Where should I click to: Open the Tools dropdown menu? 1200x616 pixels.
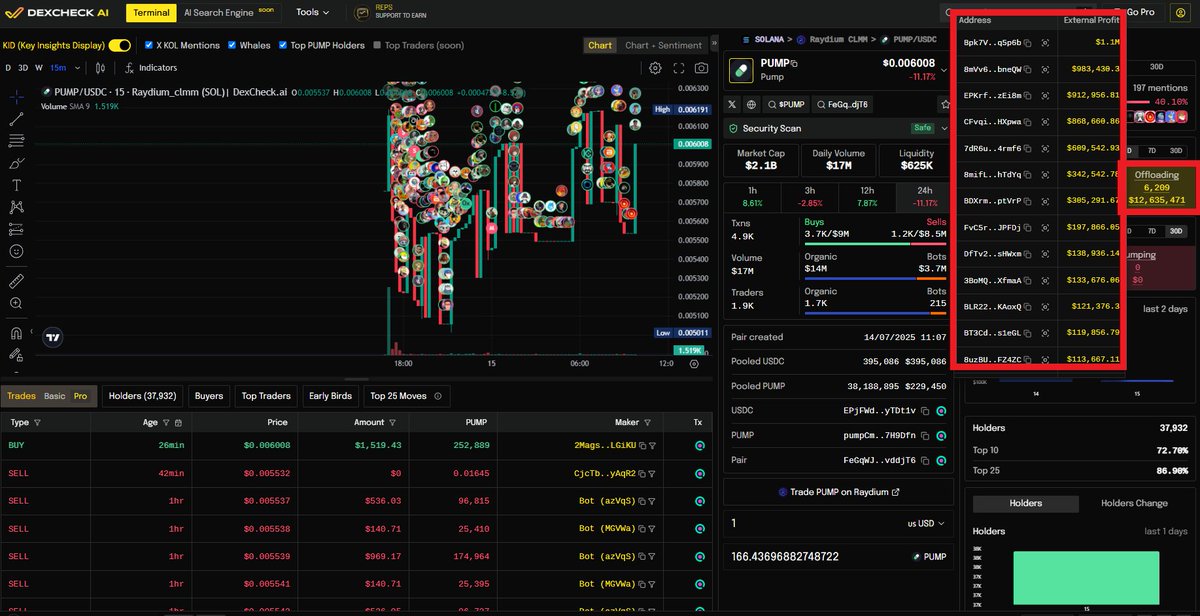pos(313,13)
